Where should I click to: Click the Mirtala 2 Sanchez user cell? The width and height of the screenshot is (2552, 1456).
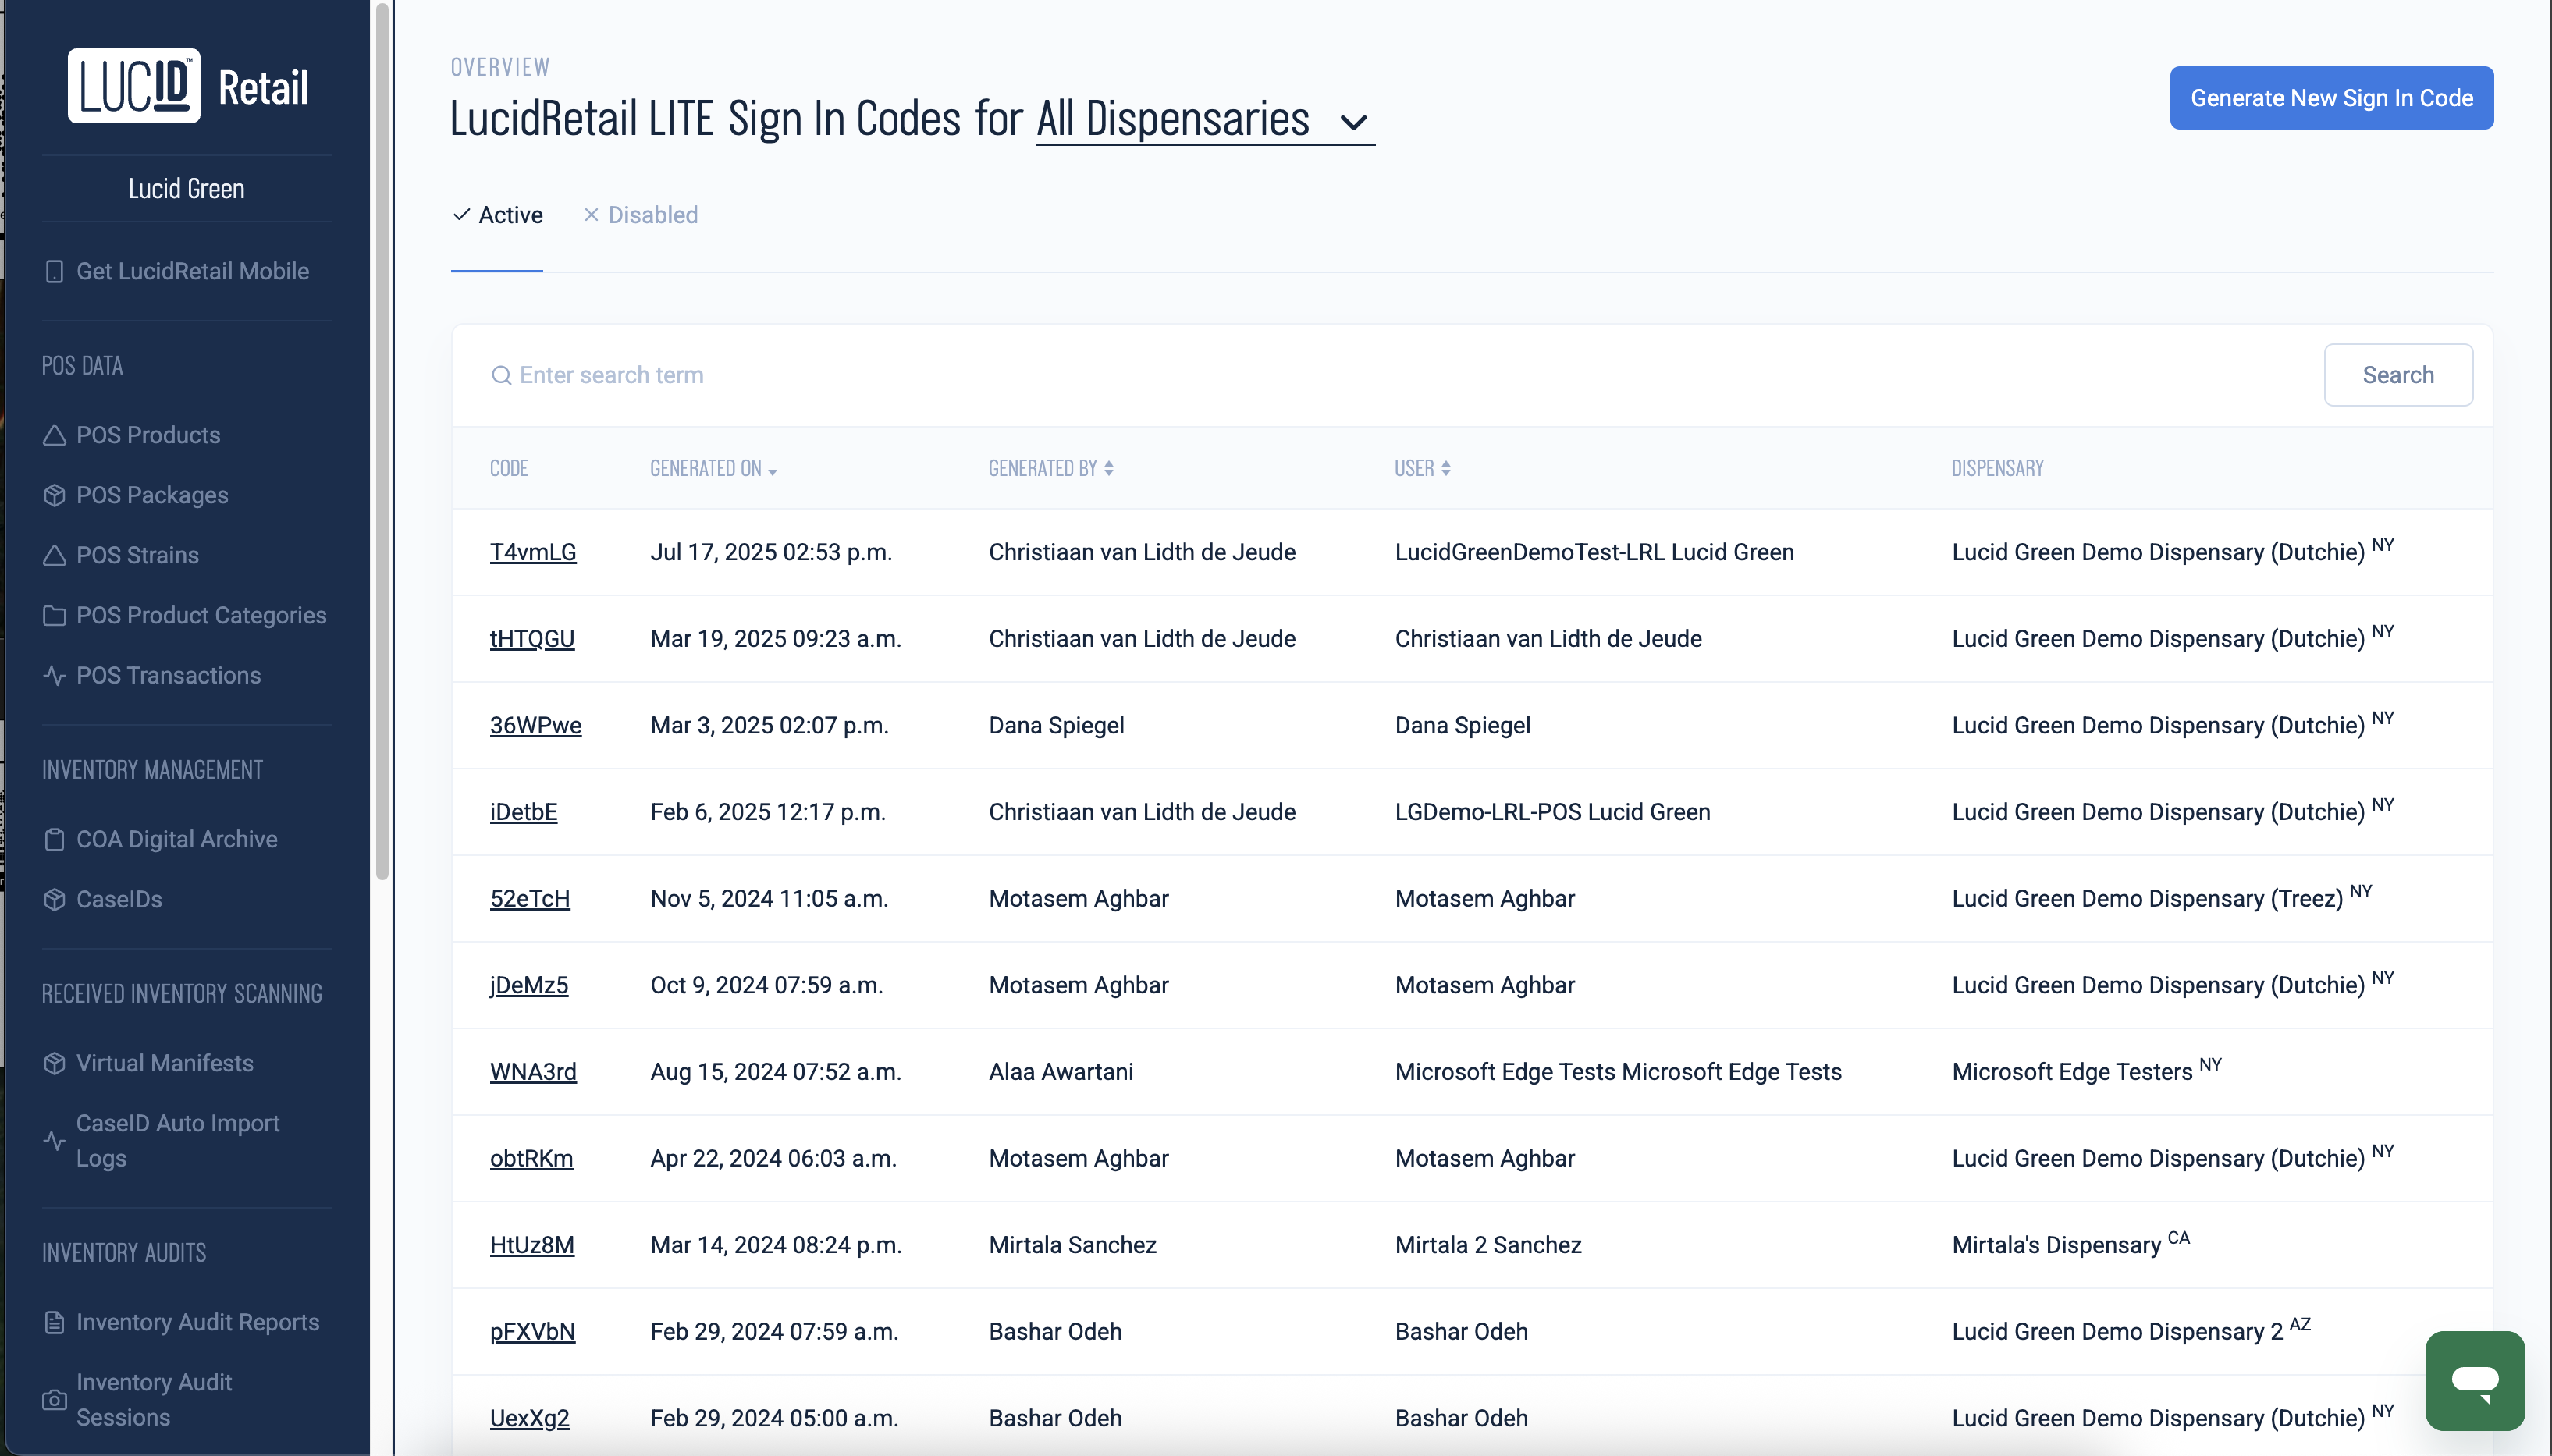click(x=1488, y=1246)
